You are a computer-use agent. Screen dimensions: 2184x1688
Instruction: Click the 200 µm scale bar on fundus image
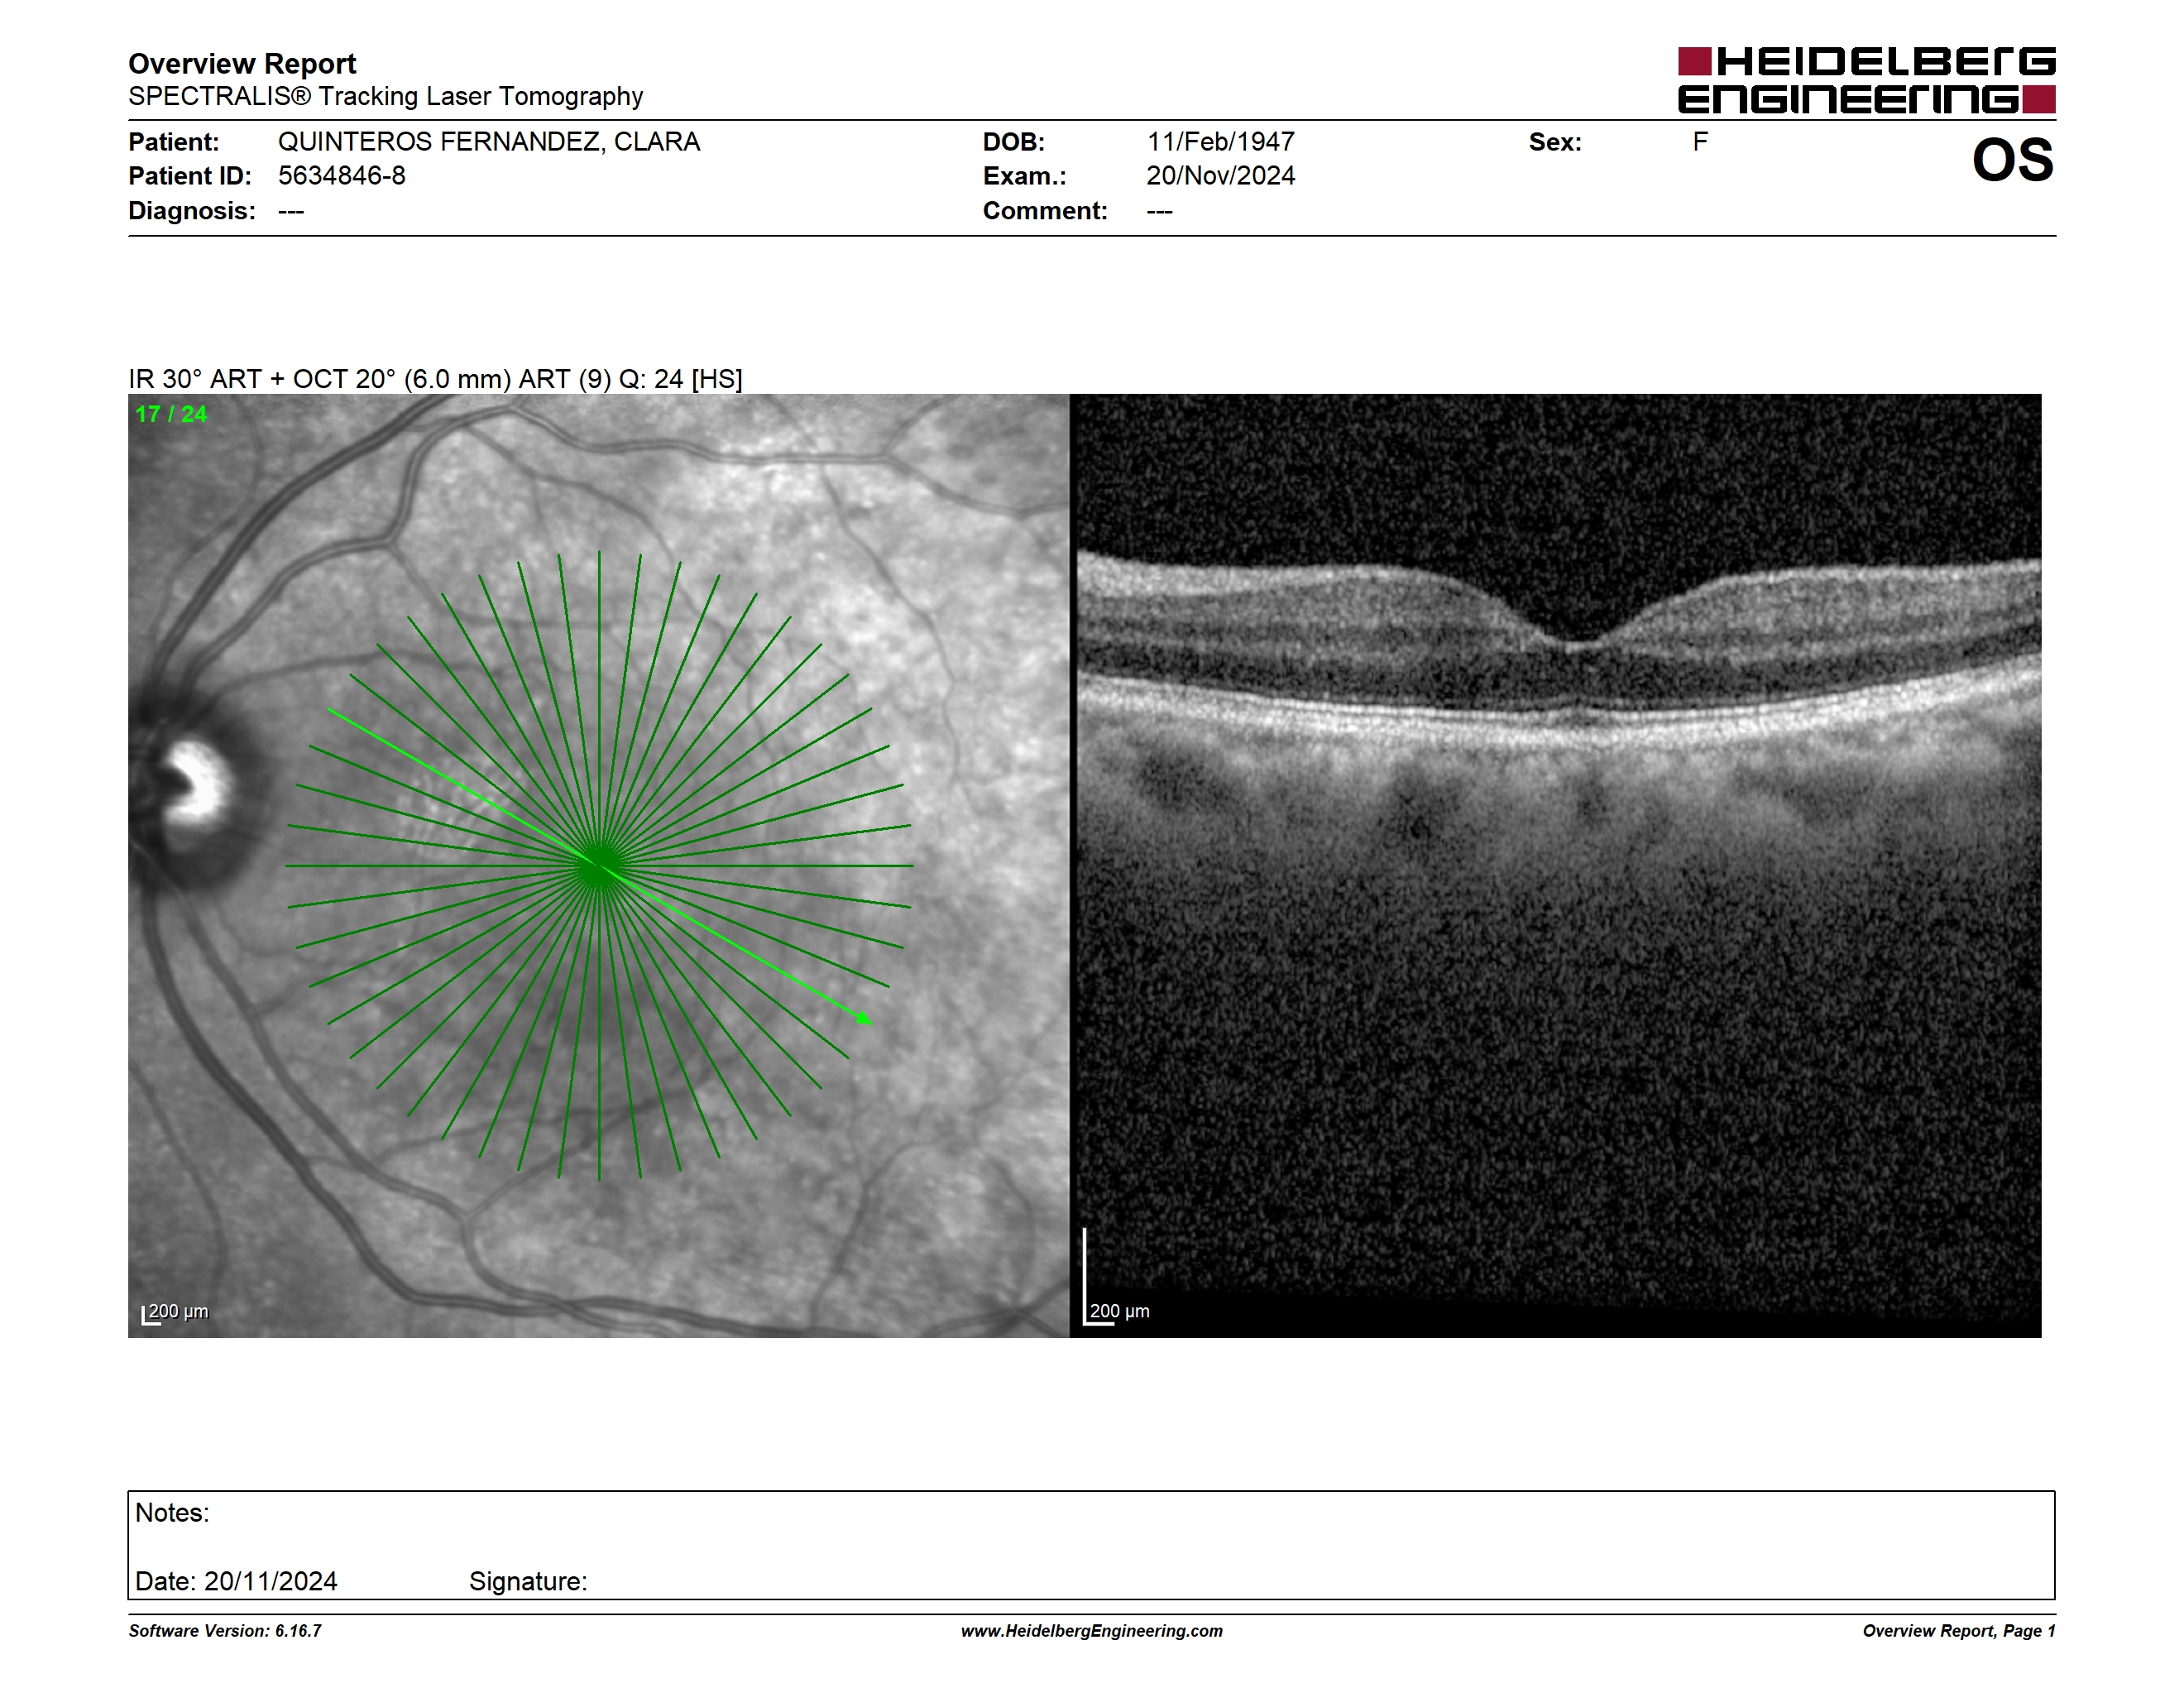tap(175, 1313)
